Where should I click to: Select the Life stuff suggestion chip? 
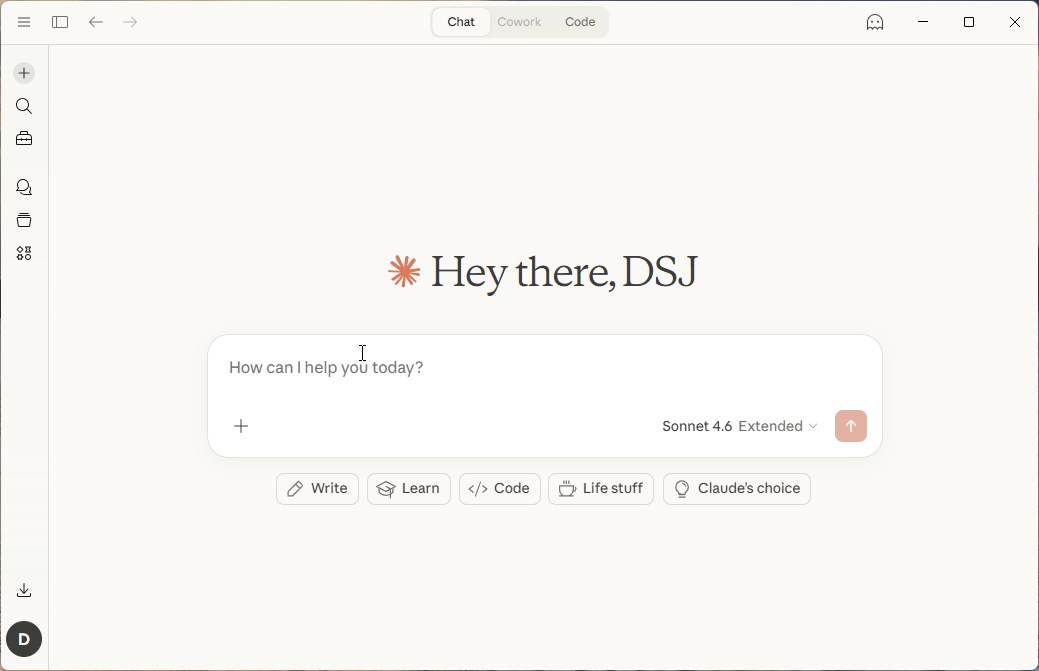tap(601, 489)
